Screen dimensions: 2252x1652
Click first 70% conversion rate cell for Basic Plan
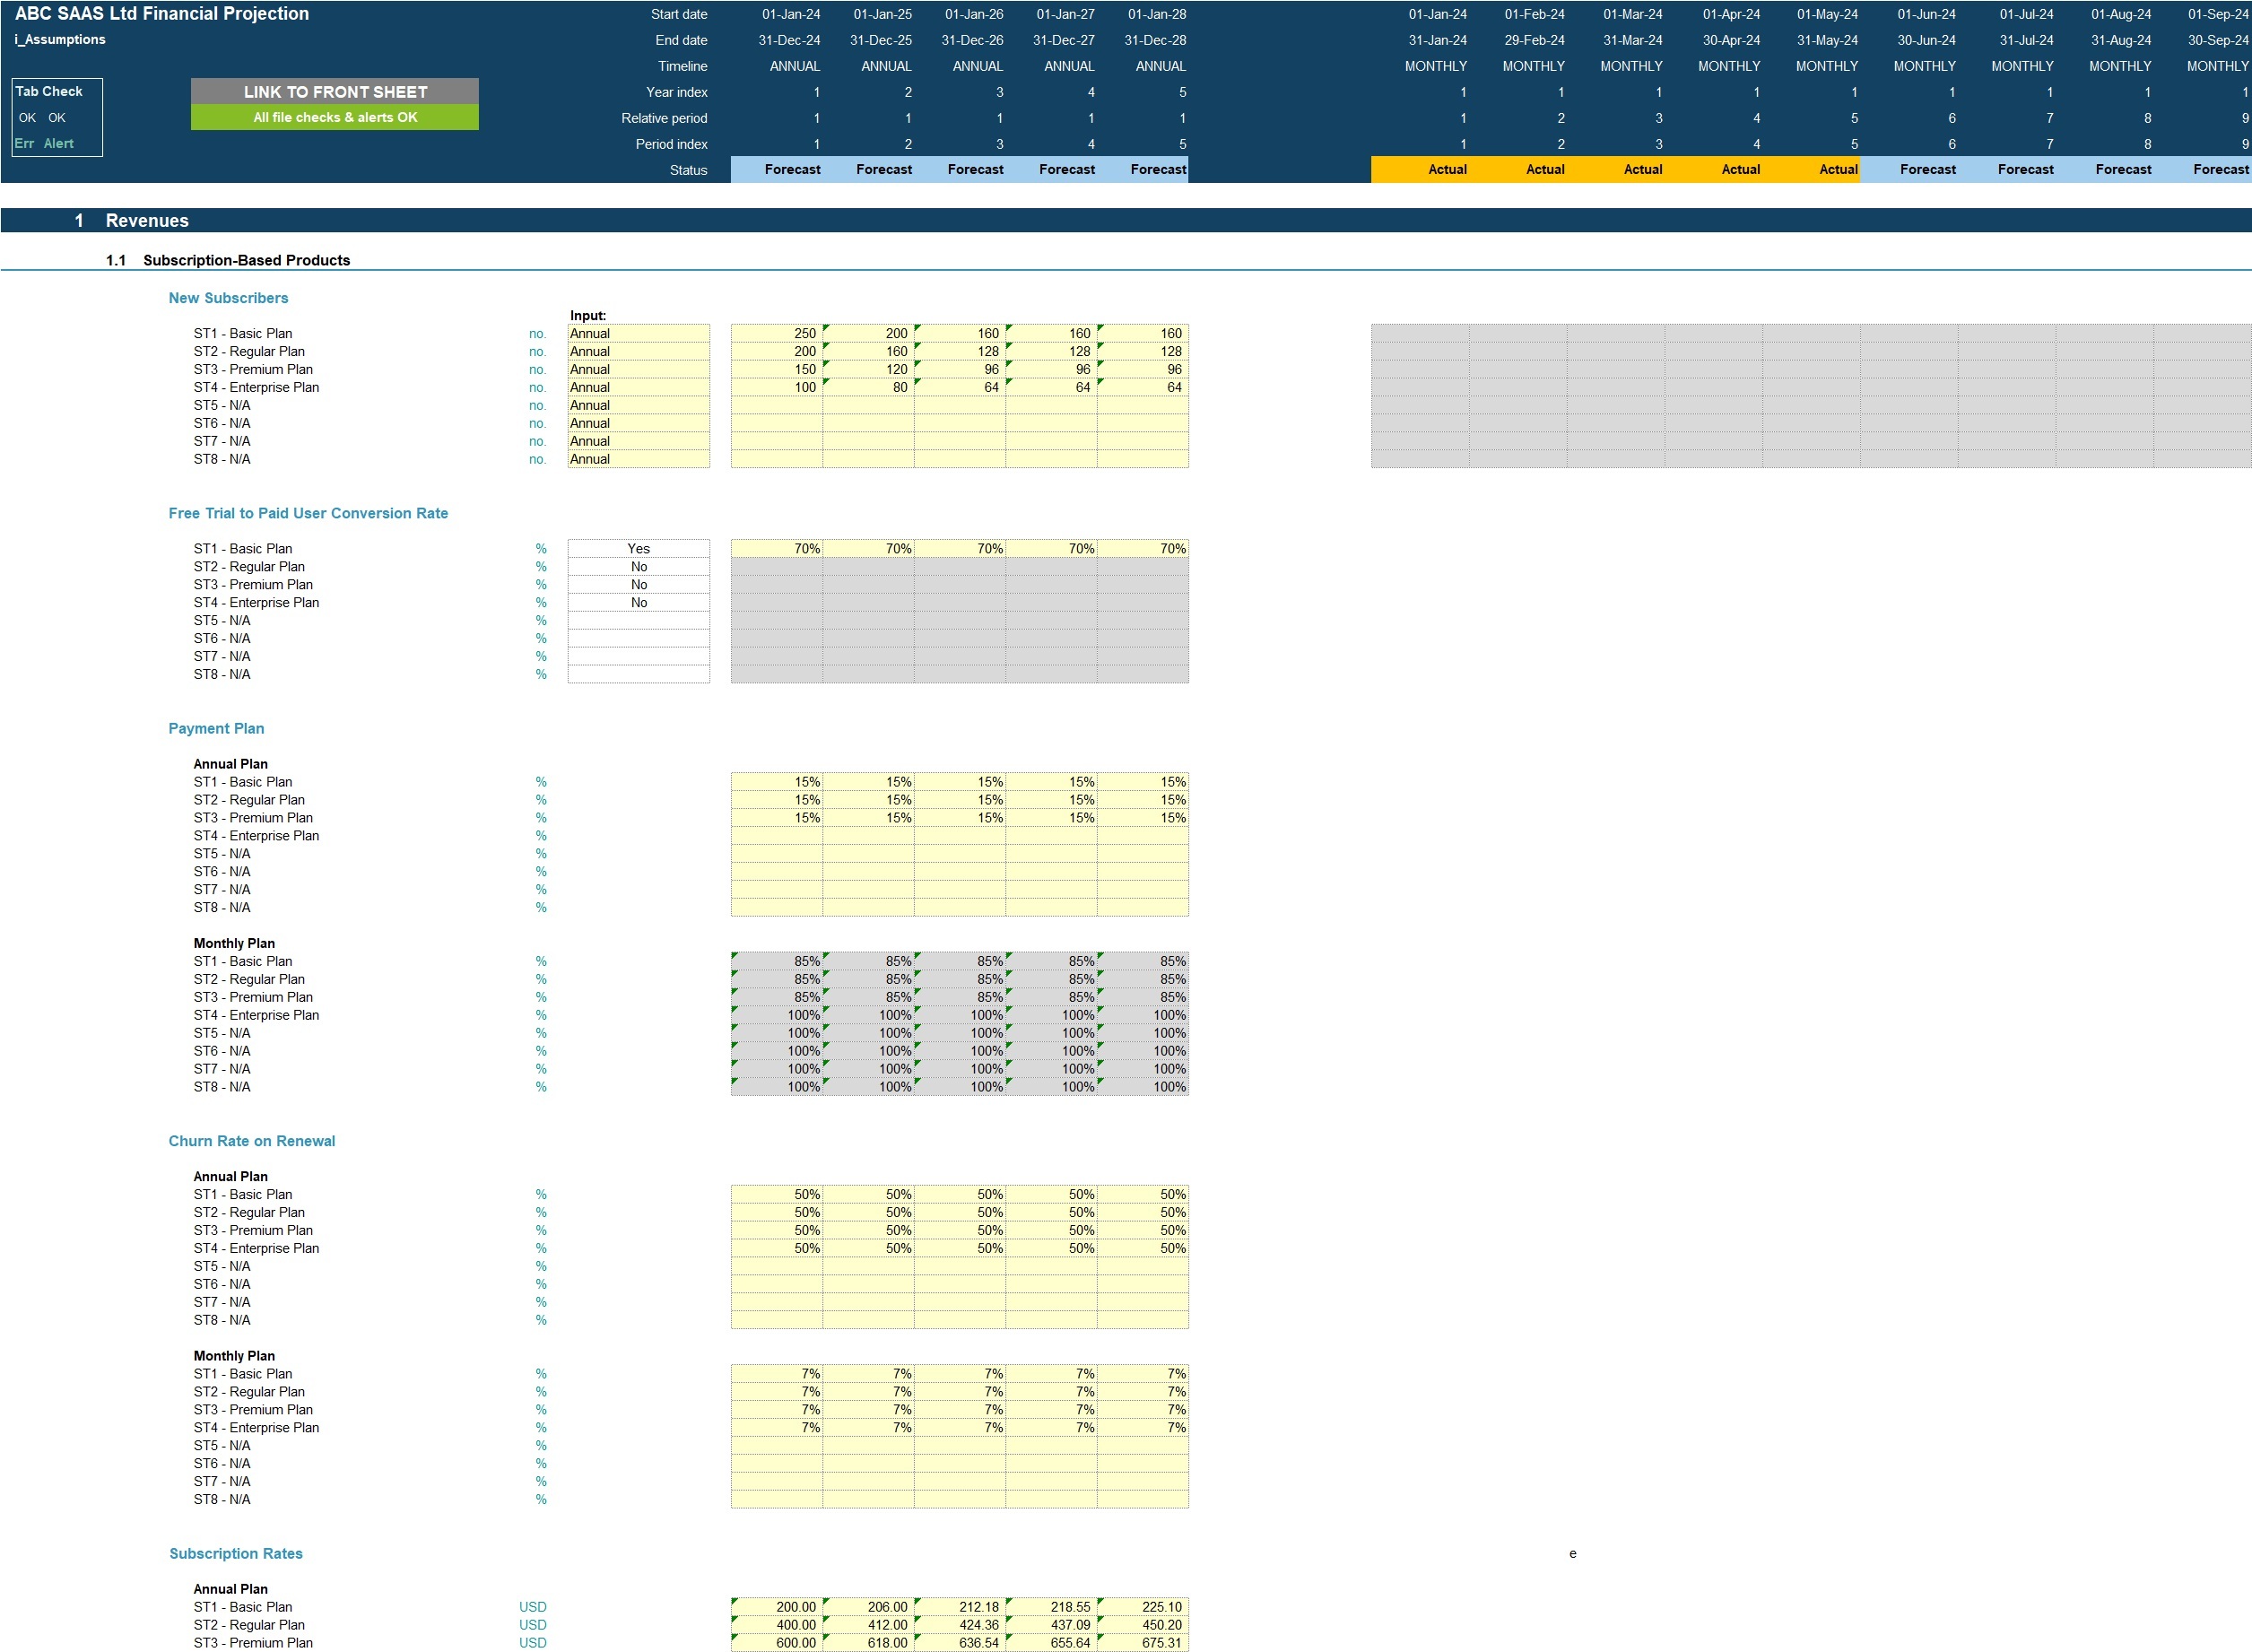point(777,548)
